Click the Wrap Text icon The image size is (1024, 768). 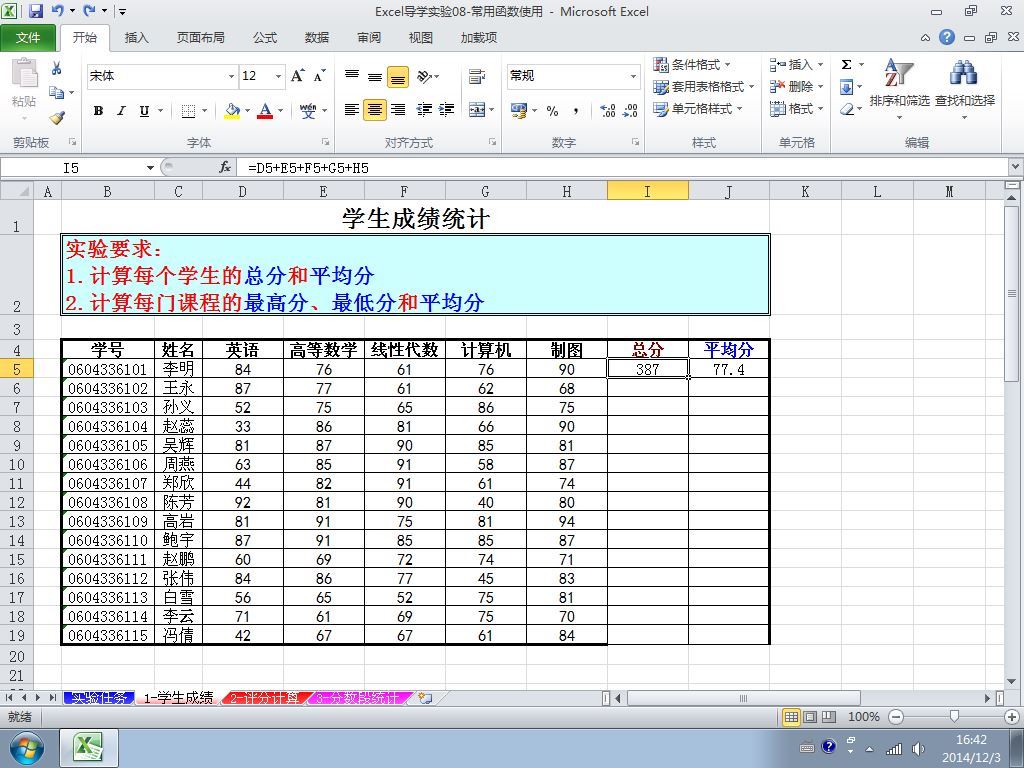(477, 76)
